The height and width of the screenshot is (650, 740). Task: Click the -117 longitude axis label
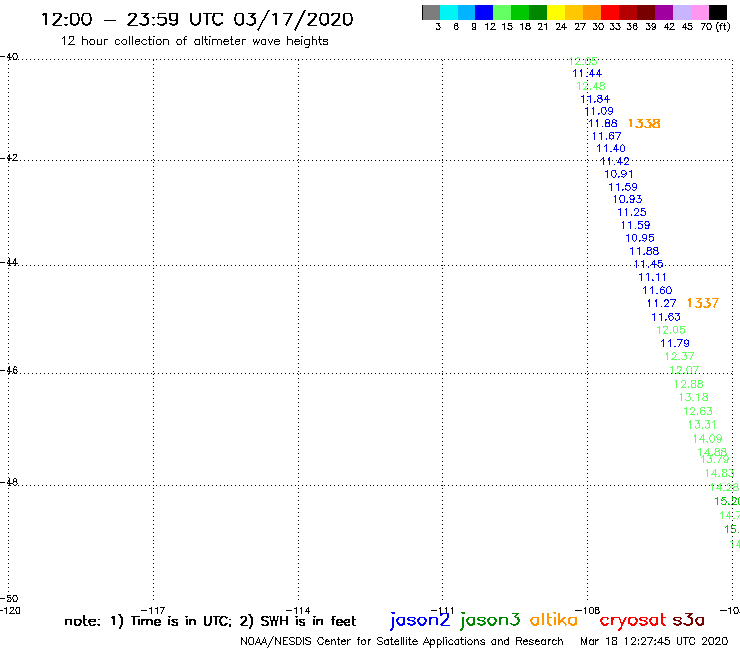point(153,611)
